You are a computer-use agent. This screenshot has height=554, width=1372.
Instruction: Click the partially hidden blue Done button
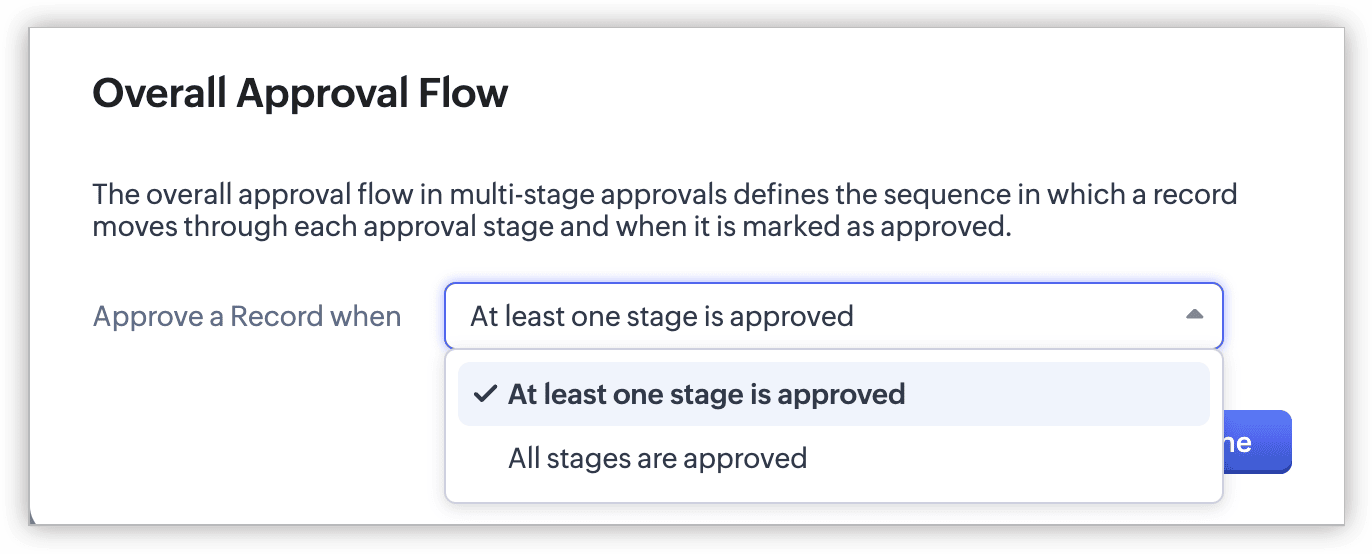1258,442
